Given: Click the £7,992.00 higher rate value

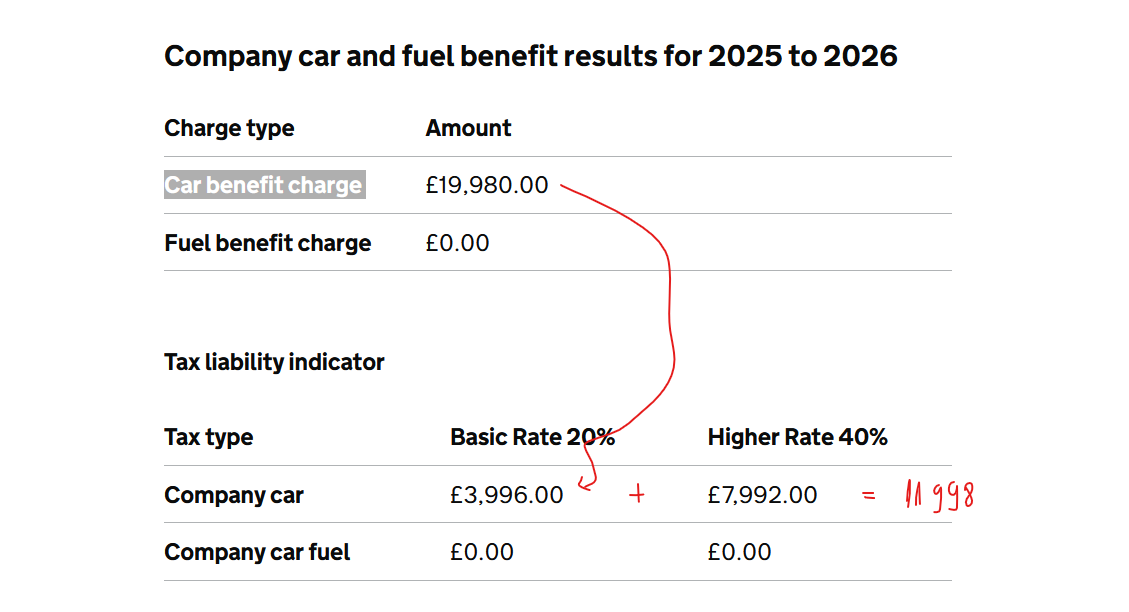Looking at the screenshot, I should click(x=762, y=495).
